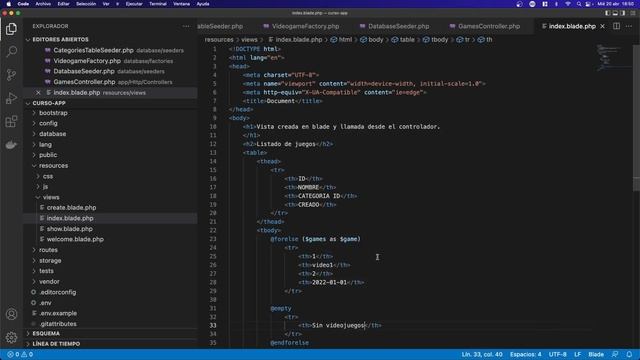Open notifications bell in status bar

click(629, 354)
